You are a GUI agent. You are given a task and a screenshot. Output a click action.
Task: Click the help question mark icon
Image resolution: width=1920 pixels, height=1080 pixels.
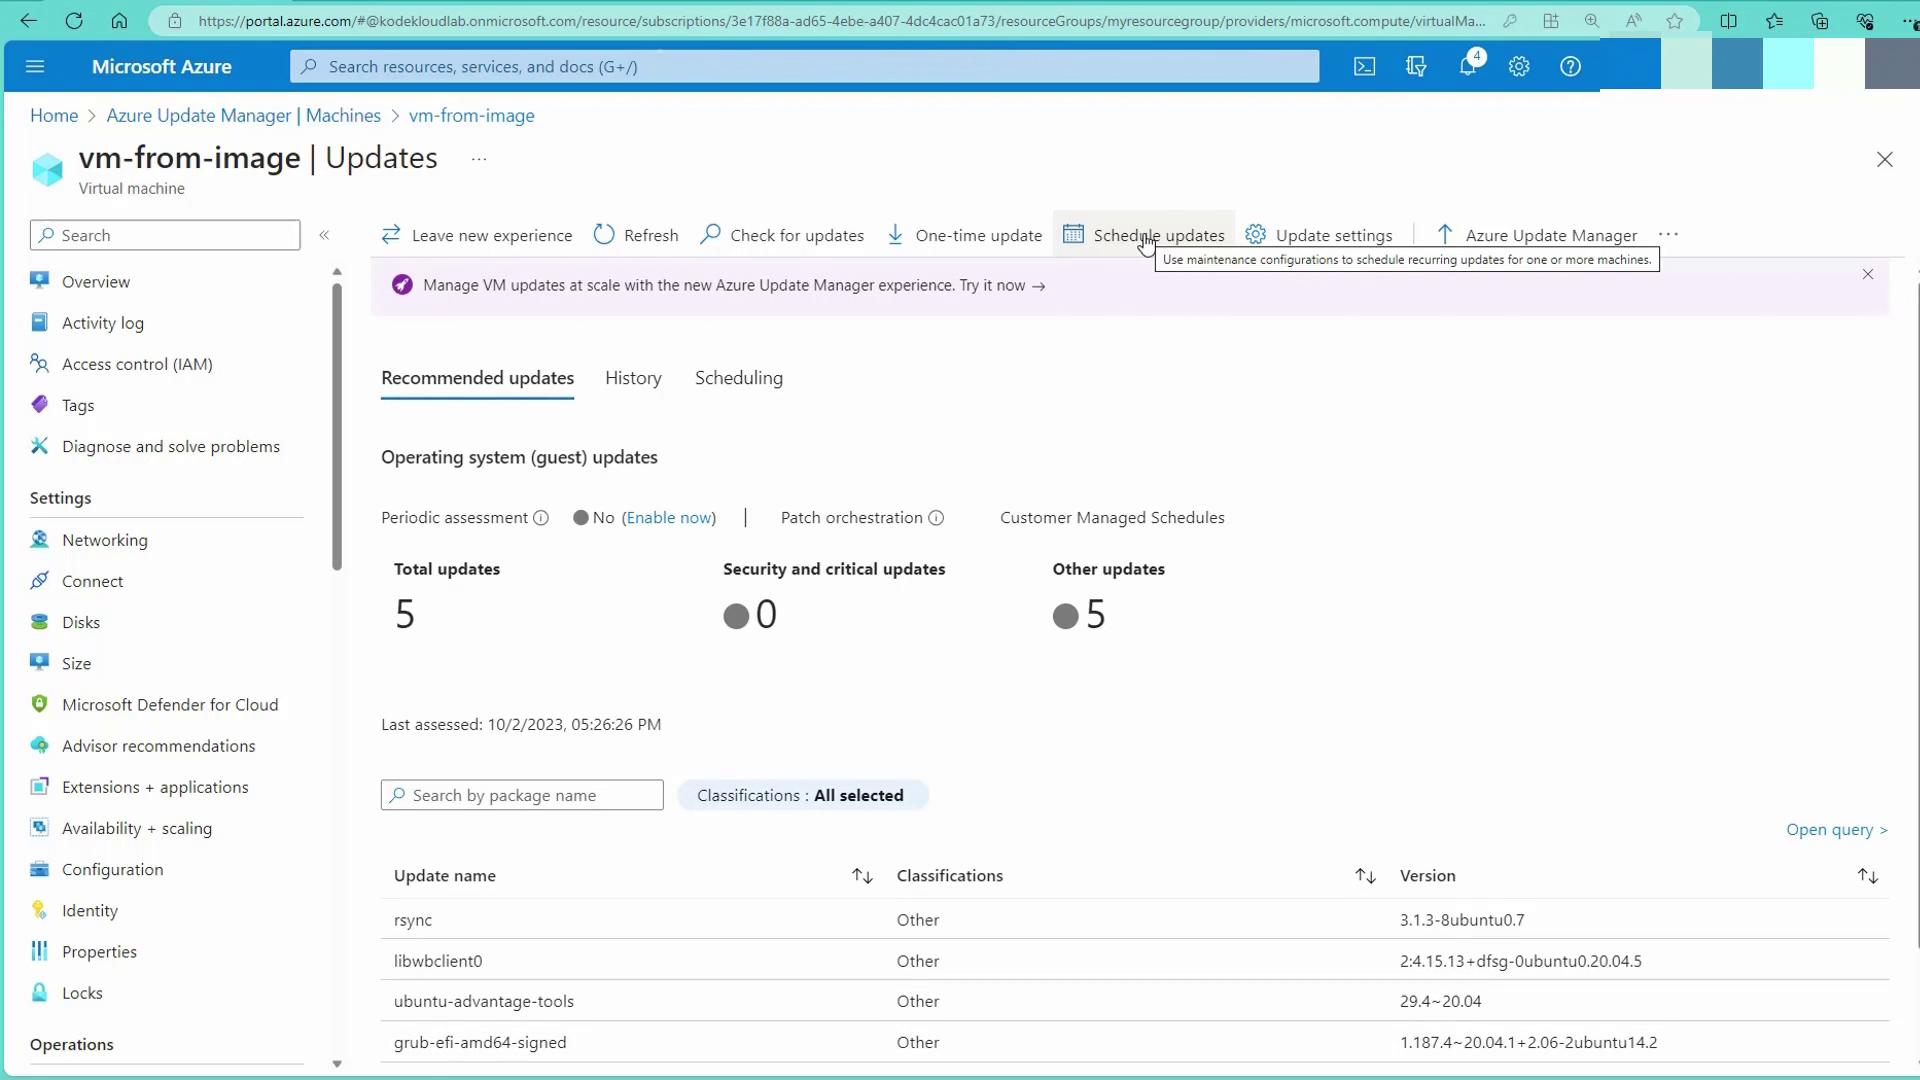pyautogui.click(x=1570, y=66)
